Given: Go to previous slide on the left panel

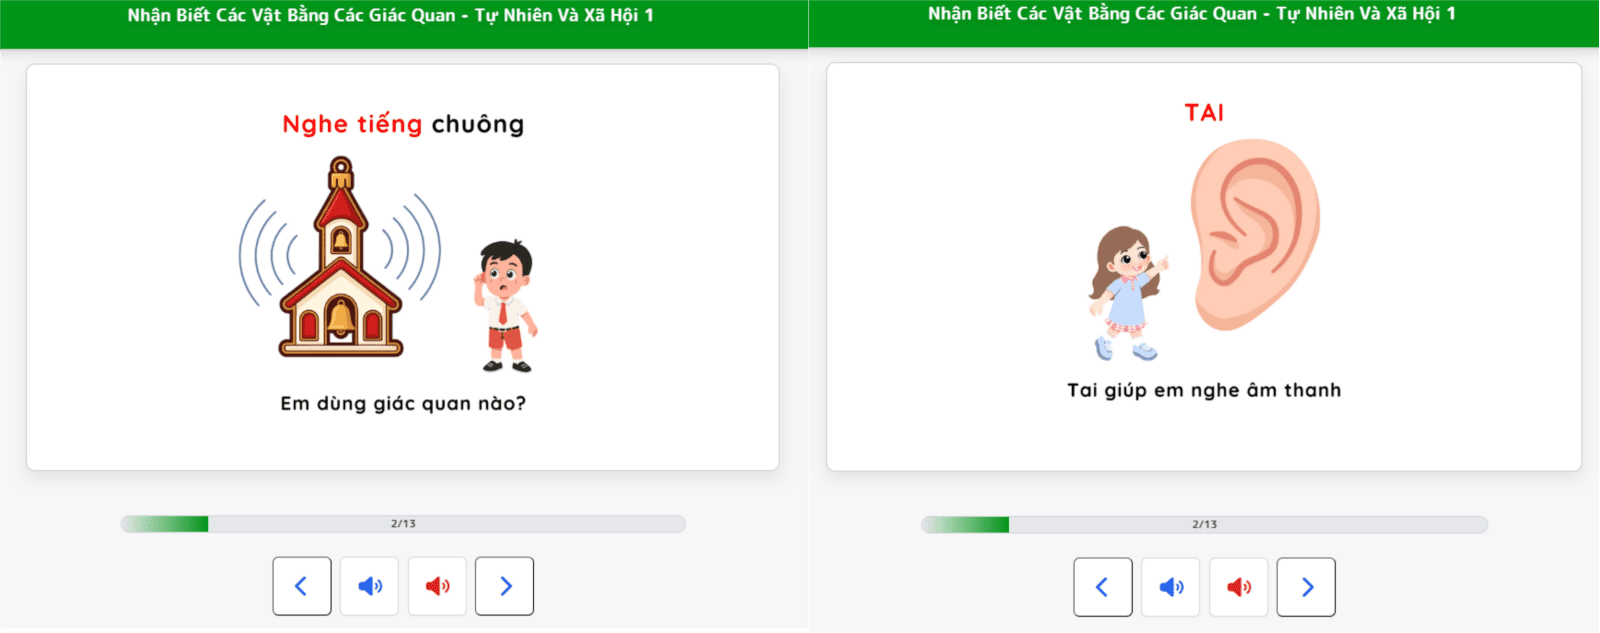Looking at the screenshot, I should [x=302, y=586].
